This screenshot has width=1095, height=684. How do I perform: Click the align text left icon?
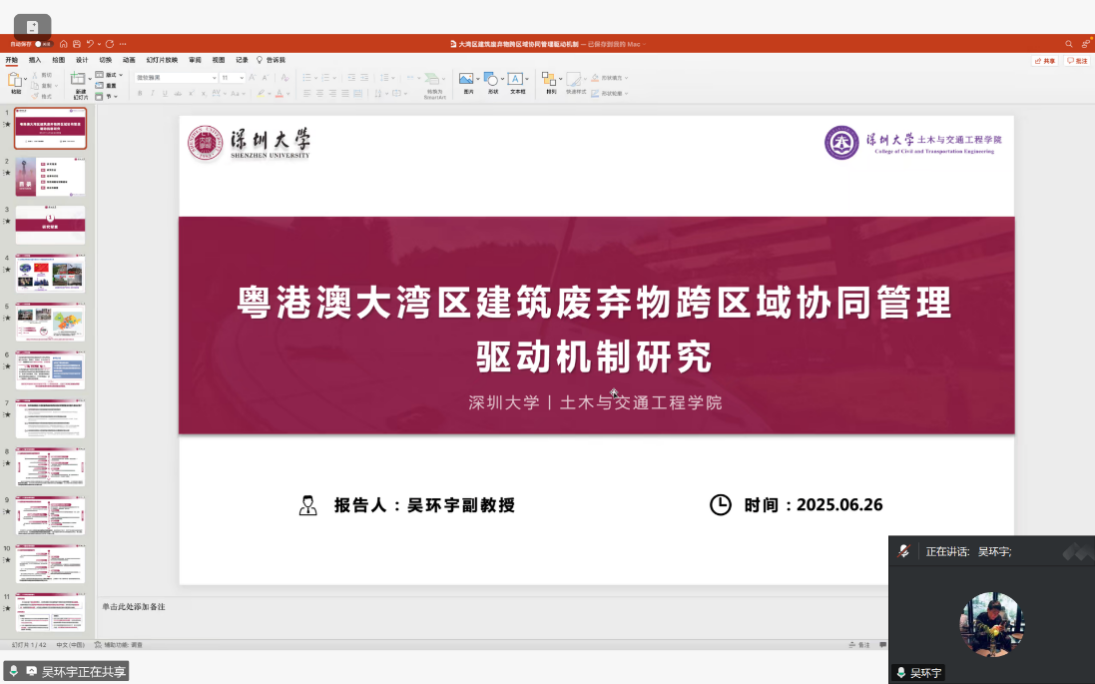(x=307, y=94)
